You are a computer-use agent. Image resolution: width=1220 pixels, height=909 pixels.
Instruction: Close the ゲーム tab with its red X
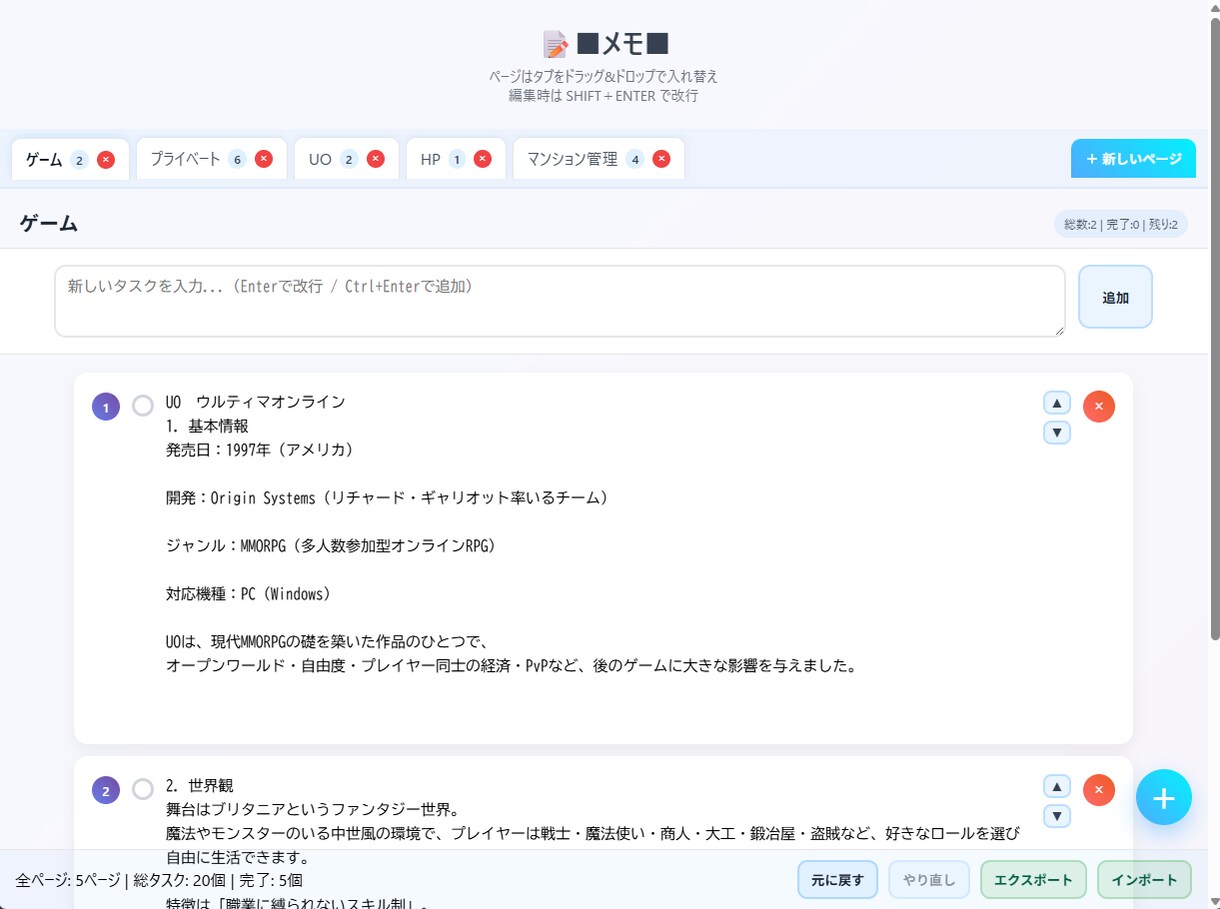pos(106,160)
